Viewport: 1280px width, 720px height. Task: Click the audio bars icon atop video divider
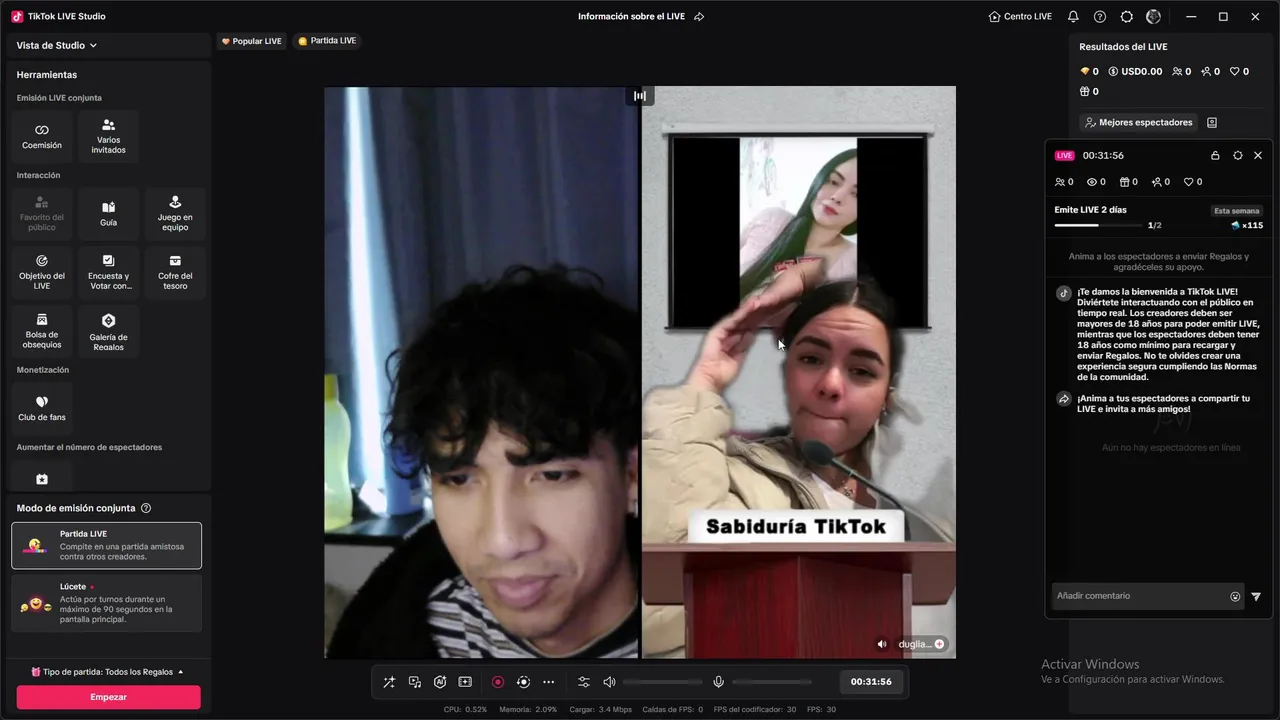point(640,95)
